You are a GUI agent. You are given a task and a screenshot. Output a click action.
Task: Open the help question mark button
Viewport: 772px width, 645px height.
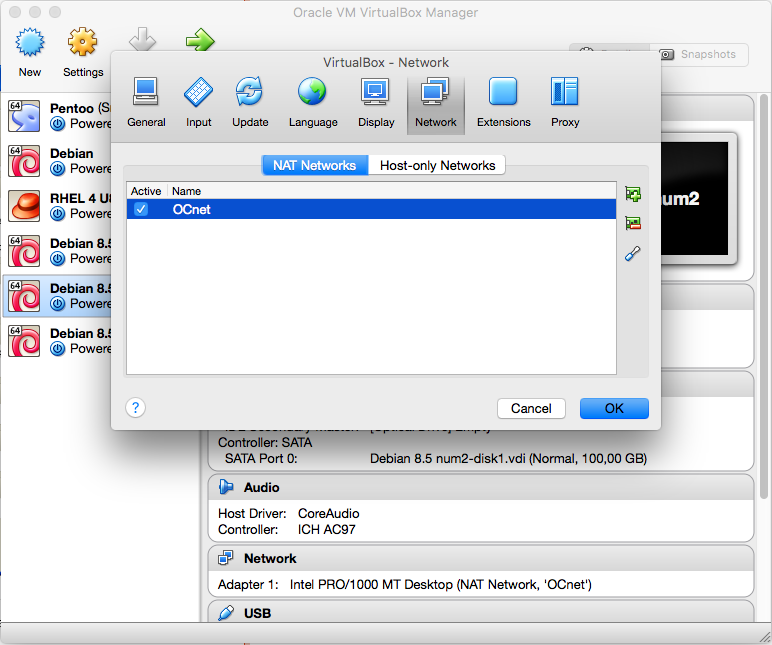coord(135,408)
